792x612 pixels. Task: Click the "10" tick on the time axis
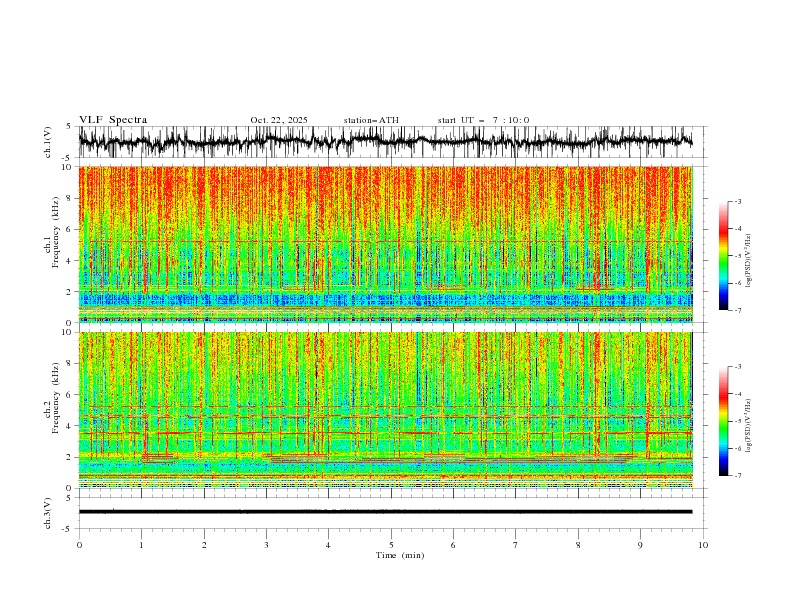tap(703, 545)
